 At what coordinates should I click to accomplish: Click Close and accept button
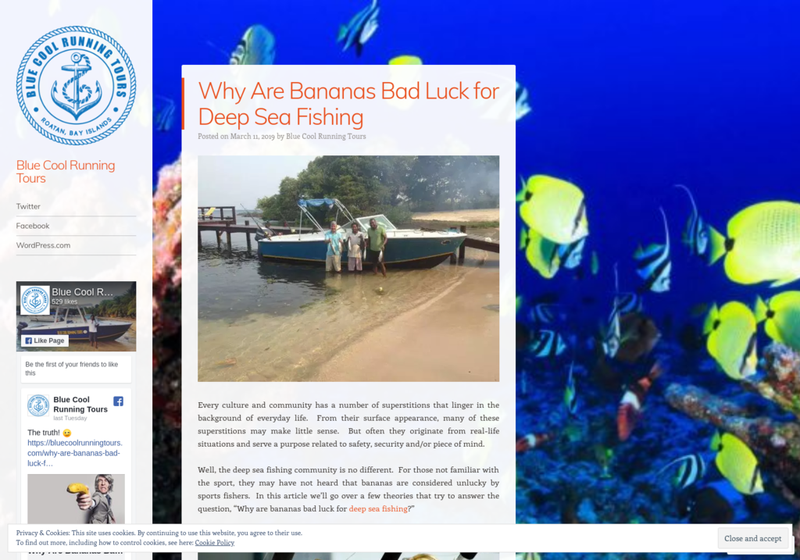coord(753,539)
